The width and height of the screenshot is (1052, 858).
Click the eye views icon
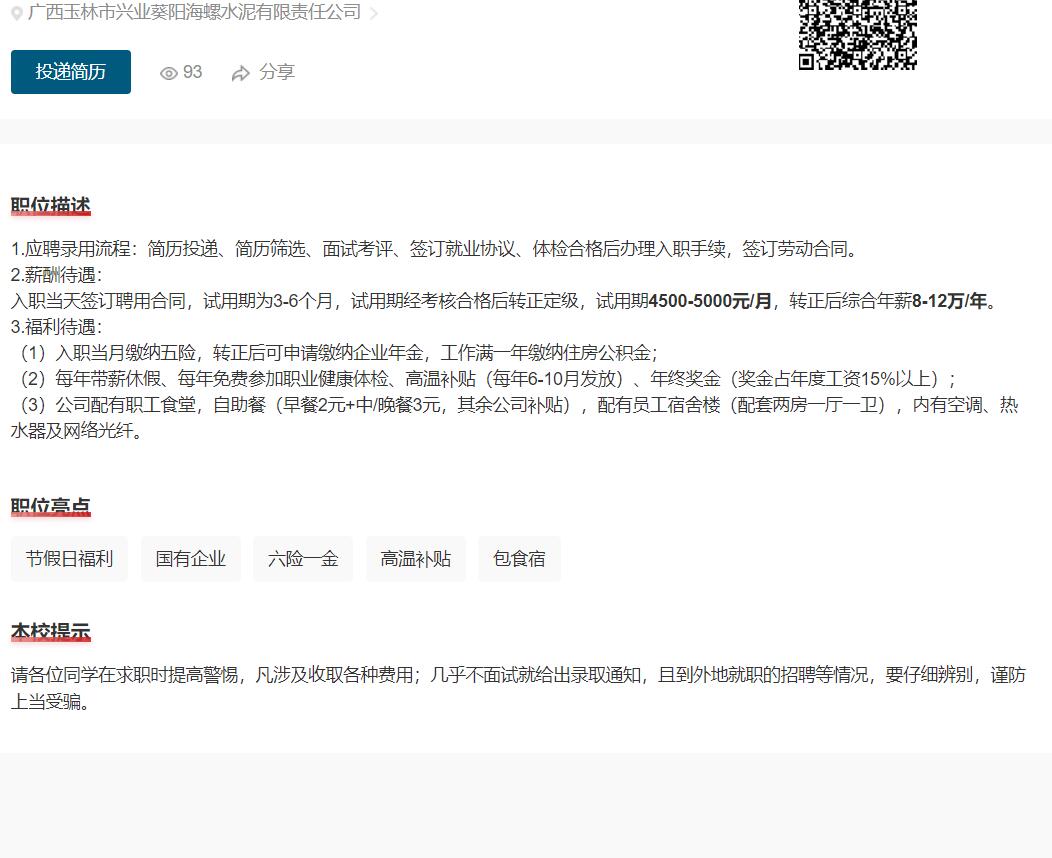[169, 73]
